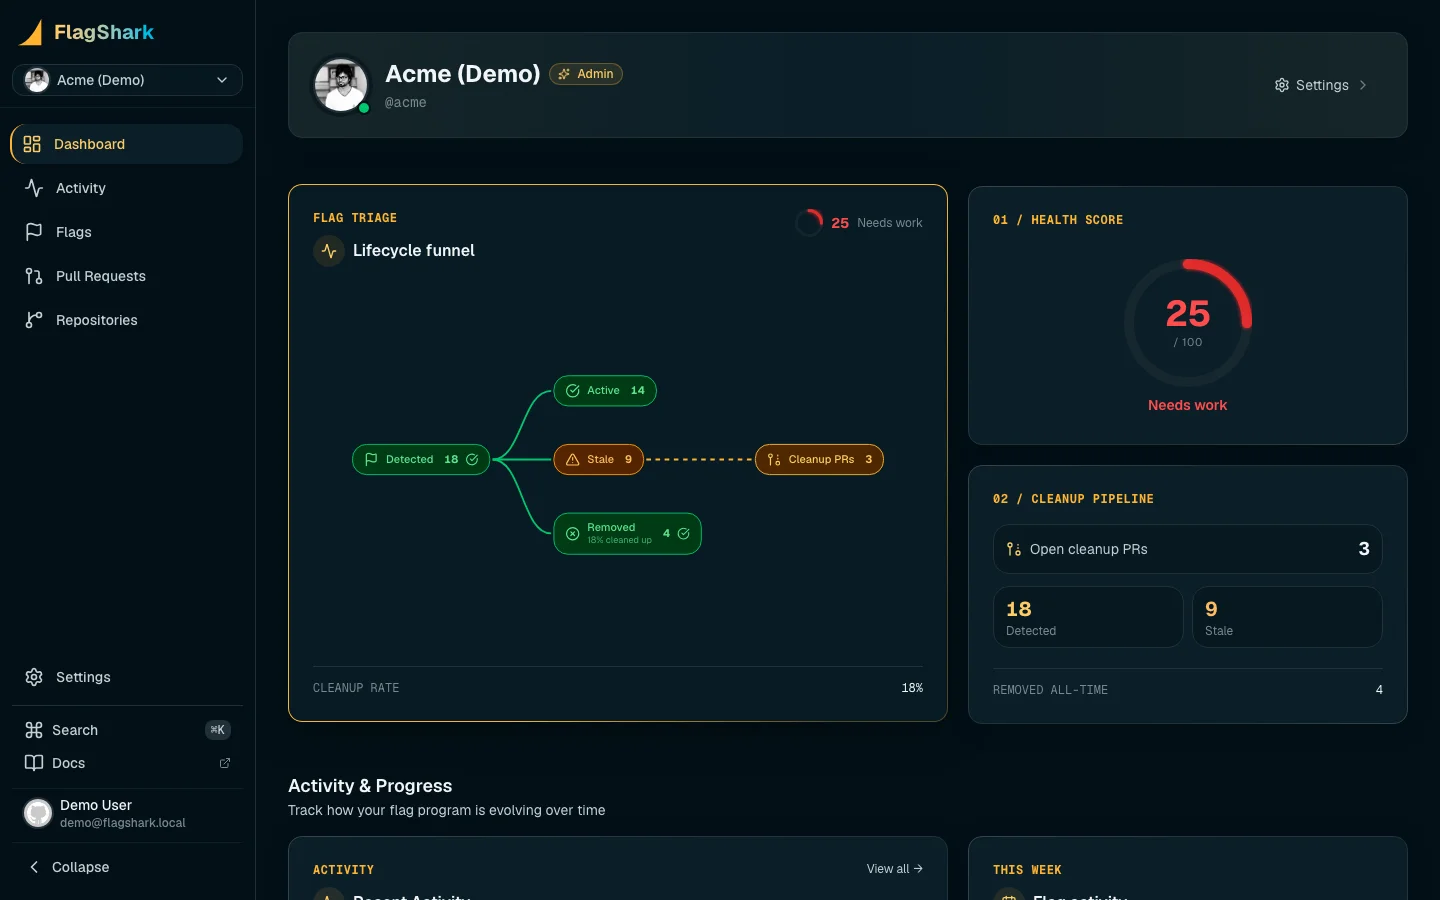Click the View all activity link
This screenshot has height=900, width=1440.
click(895, 869)
